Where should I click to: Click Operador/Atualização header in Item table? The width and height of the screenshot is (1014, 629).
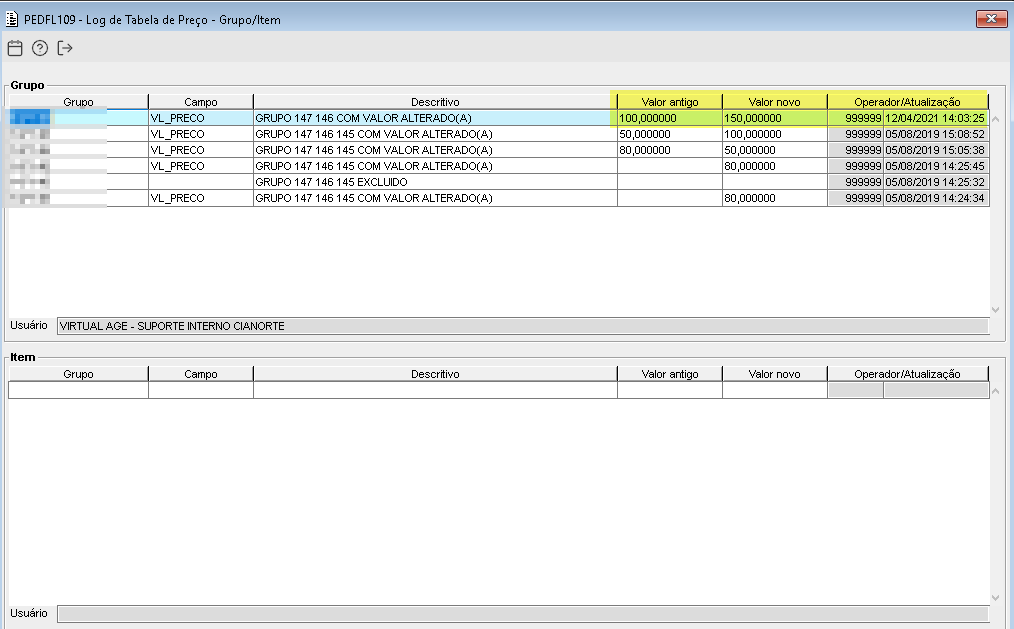tap(907, 374)
